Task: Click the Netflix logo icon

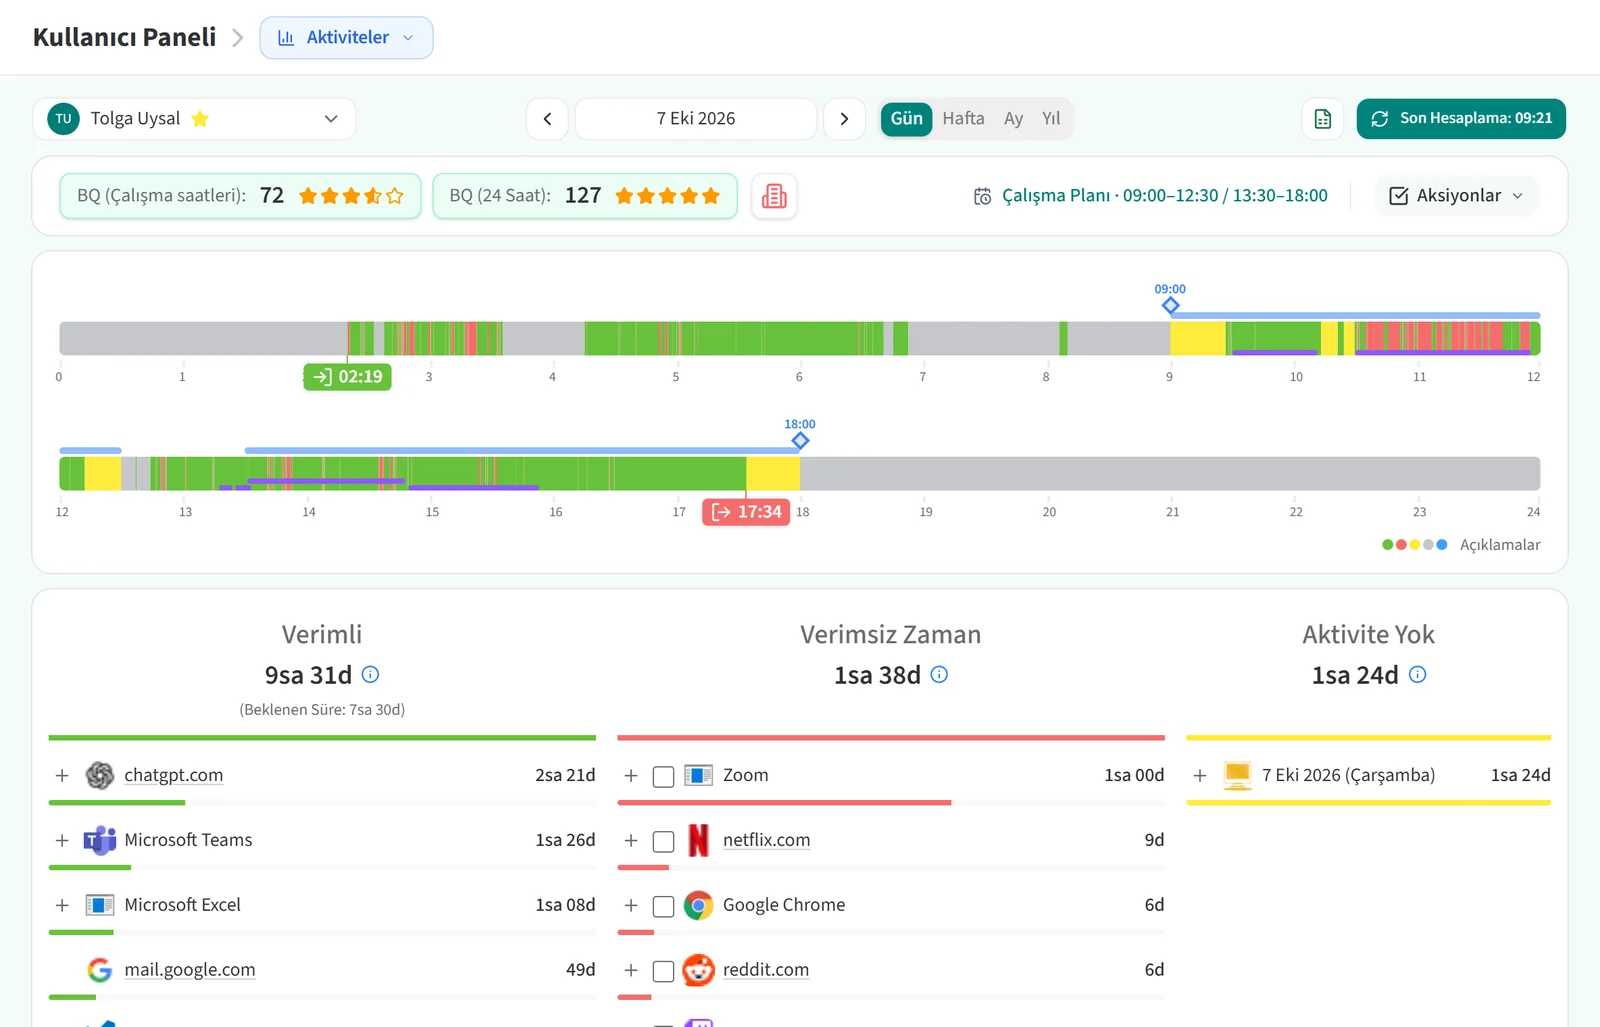Action: [x=698, y=840]
